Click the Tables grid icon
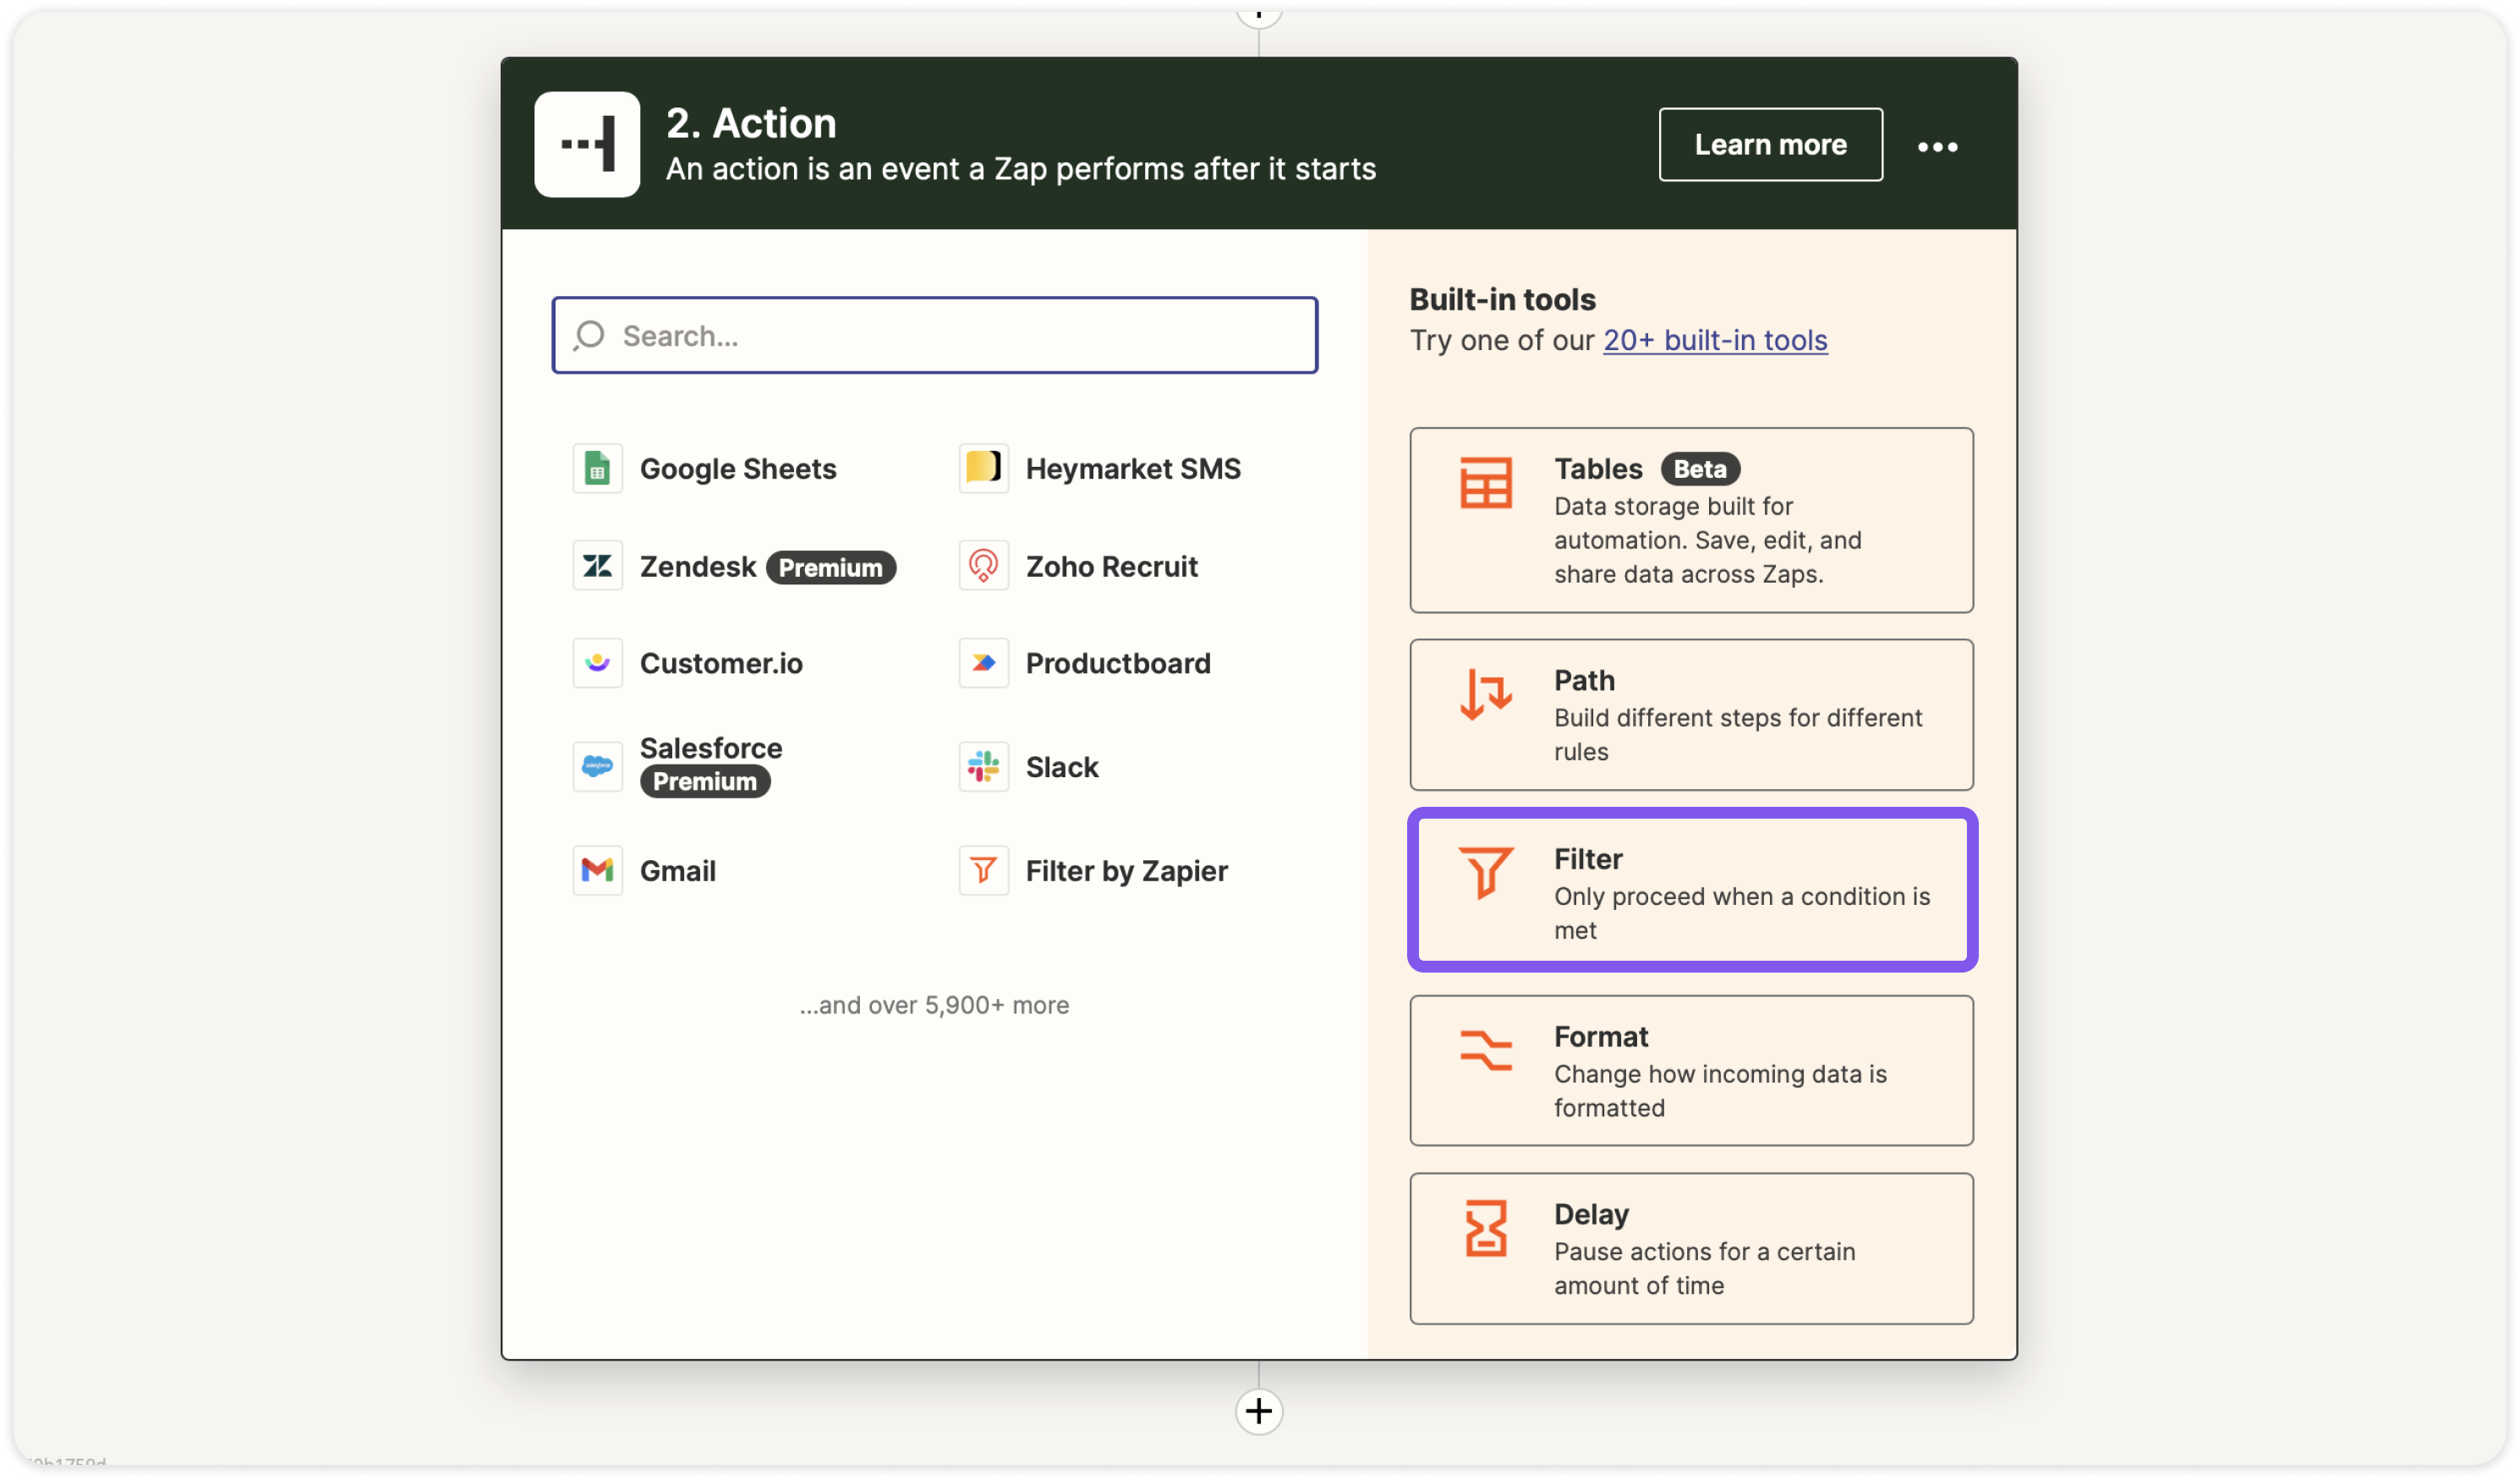The width and height of the screenshot is (2520, 1480). click(x=1485, y=483)
